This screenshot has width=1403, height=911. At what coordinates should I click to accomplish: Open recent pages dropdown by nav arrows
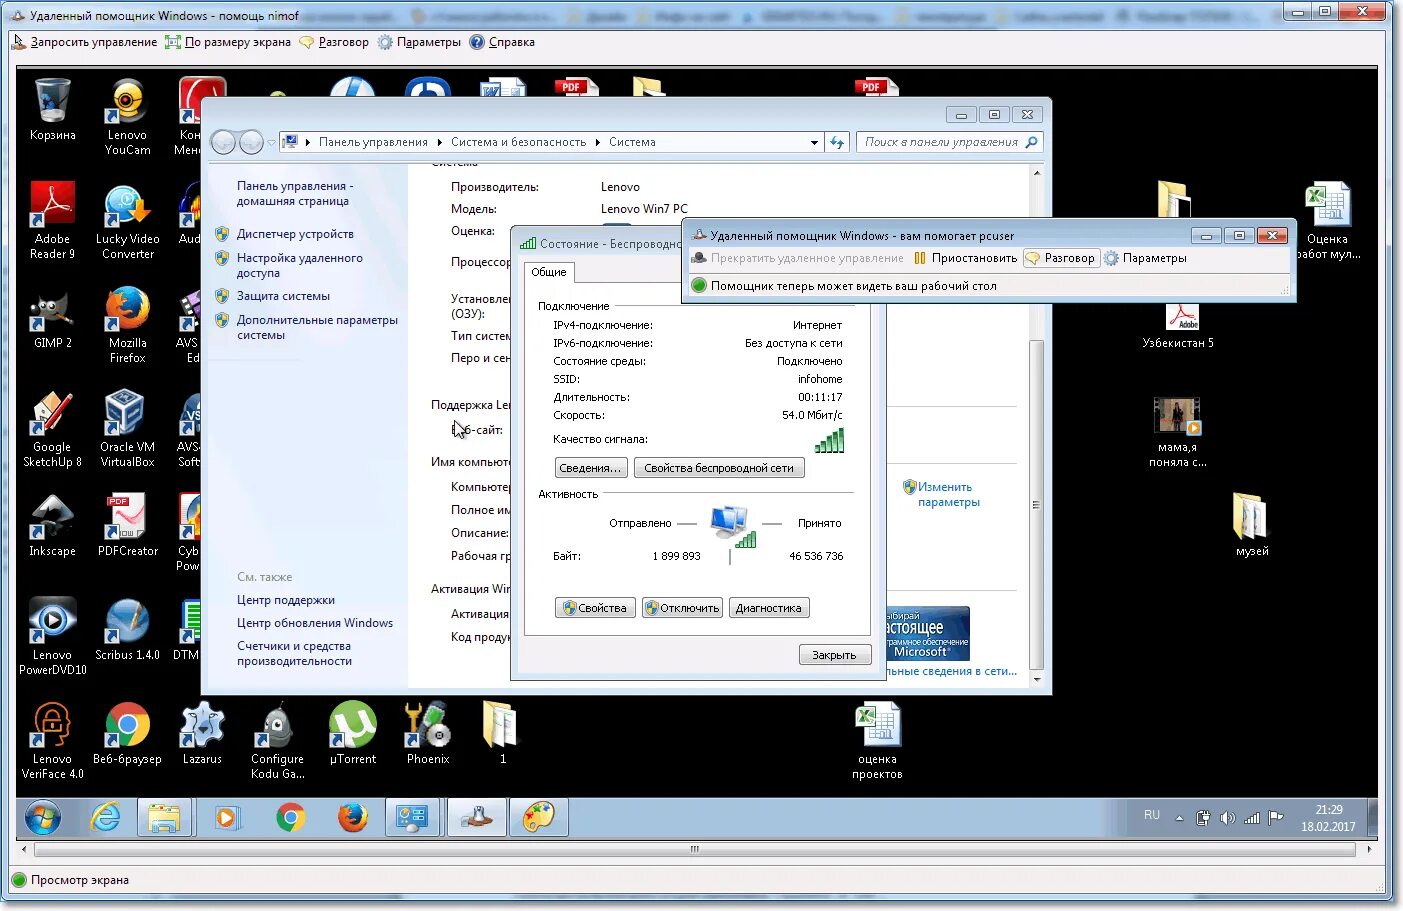pos(271,142)
